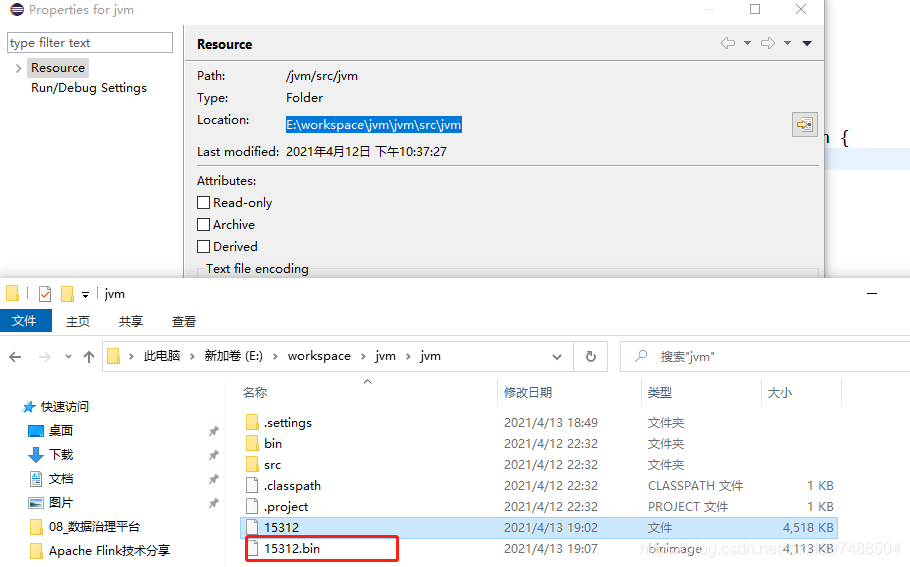Open the back history dropdown arrow
The image size is (910, 567).
(748, 43)
